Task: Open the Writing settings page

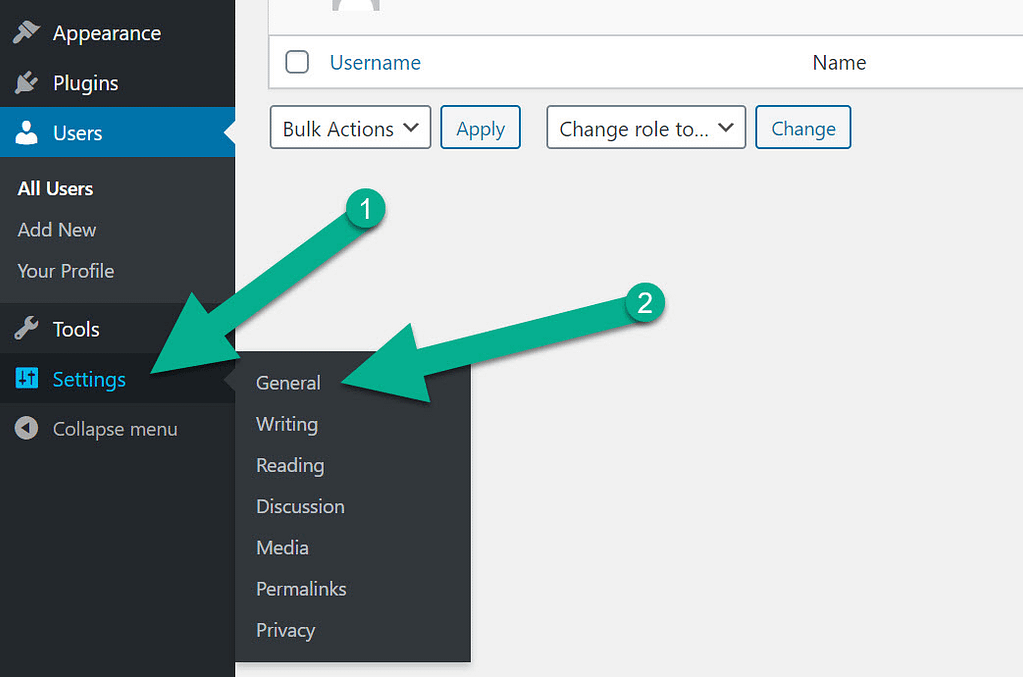Action: pyautogui.click(x=286, y=424)
